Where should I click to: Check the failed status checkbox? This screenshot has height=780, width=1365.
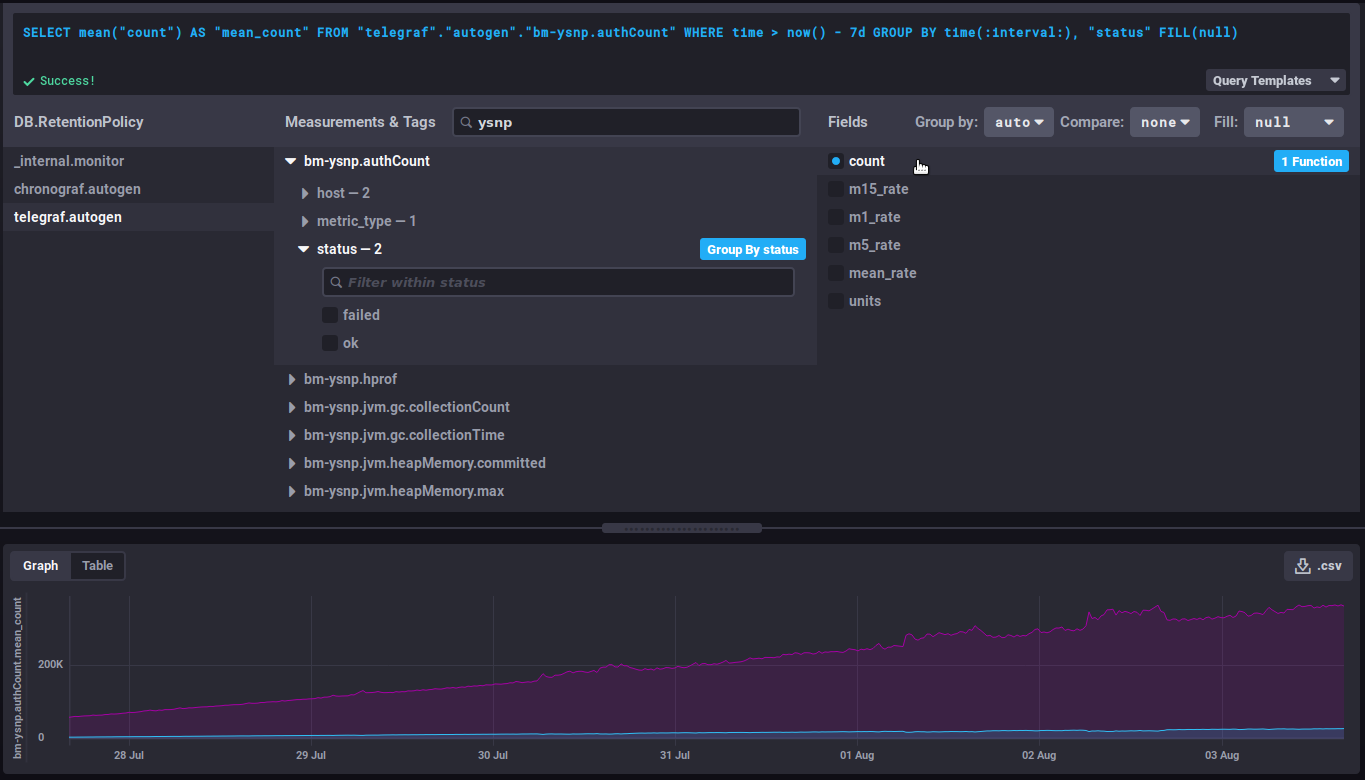click(x=330, y=315)
